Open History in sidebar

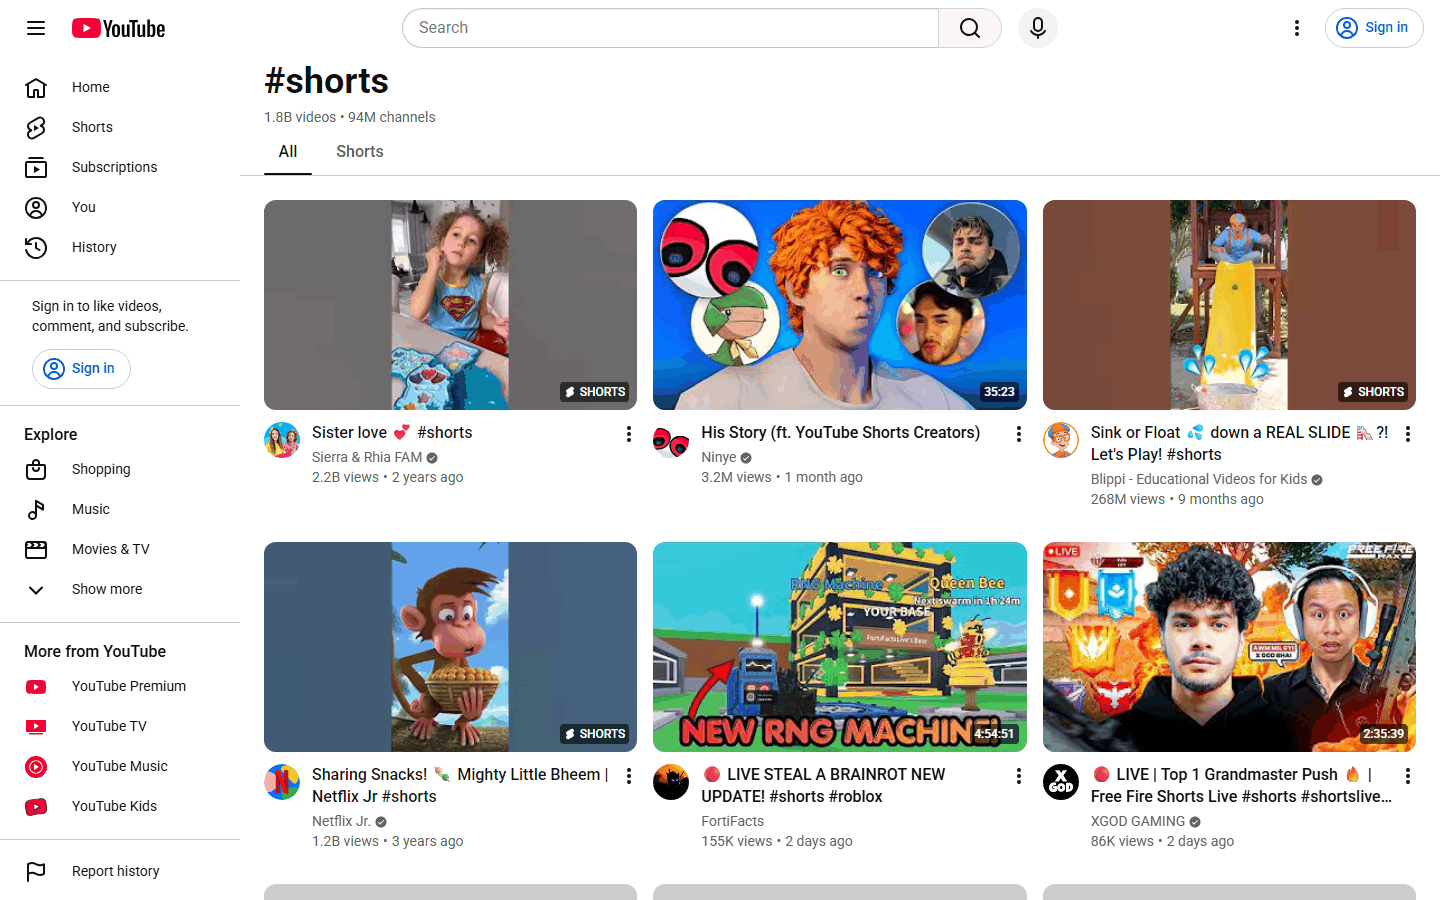[x=120, y=247]
